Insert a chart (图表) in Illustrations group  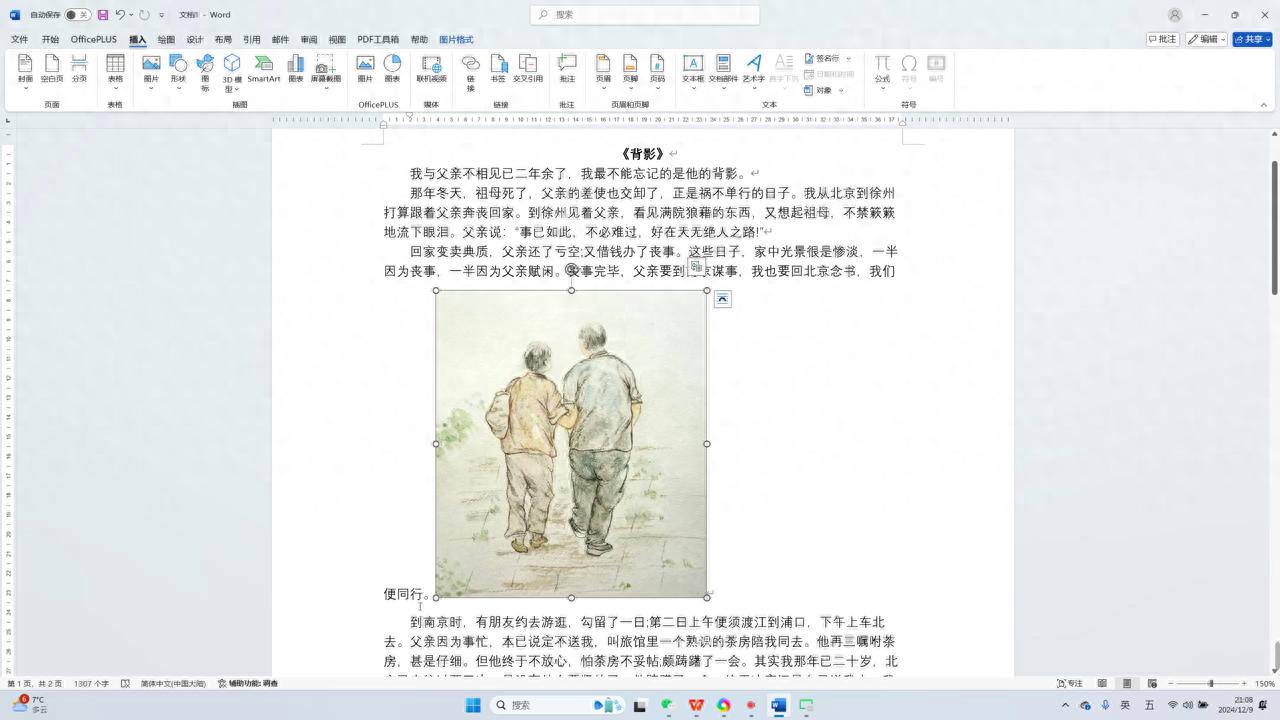(296, 68)
